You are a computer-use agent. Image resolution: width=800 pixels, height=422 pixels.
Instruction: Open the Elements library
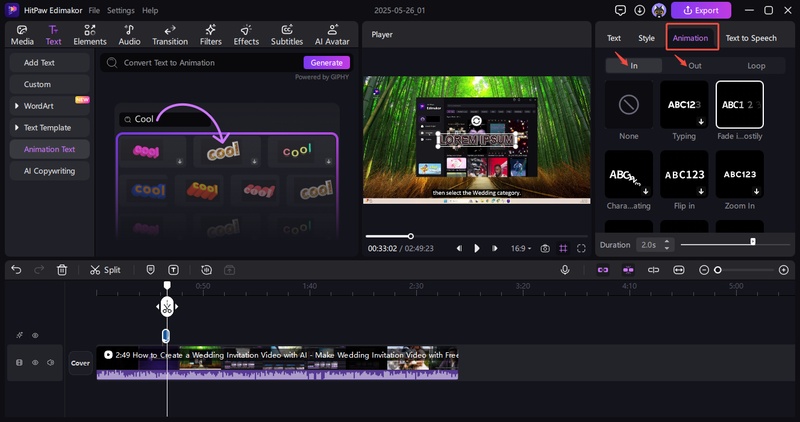pos(90,35)
